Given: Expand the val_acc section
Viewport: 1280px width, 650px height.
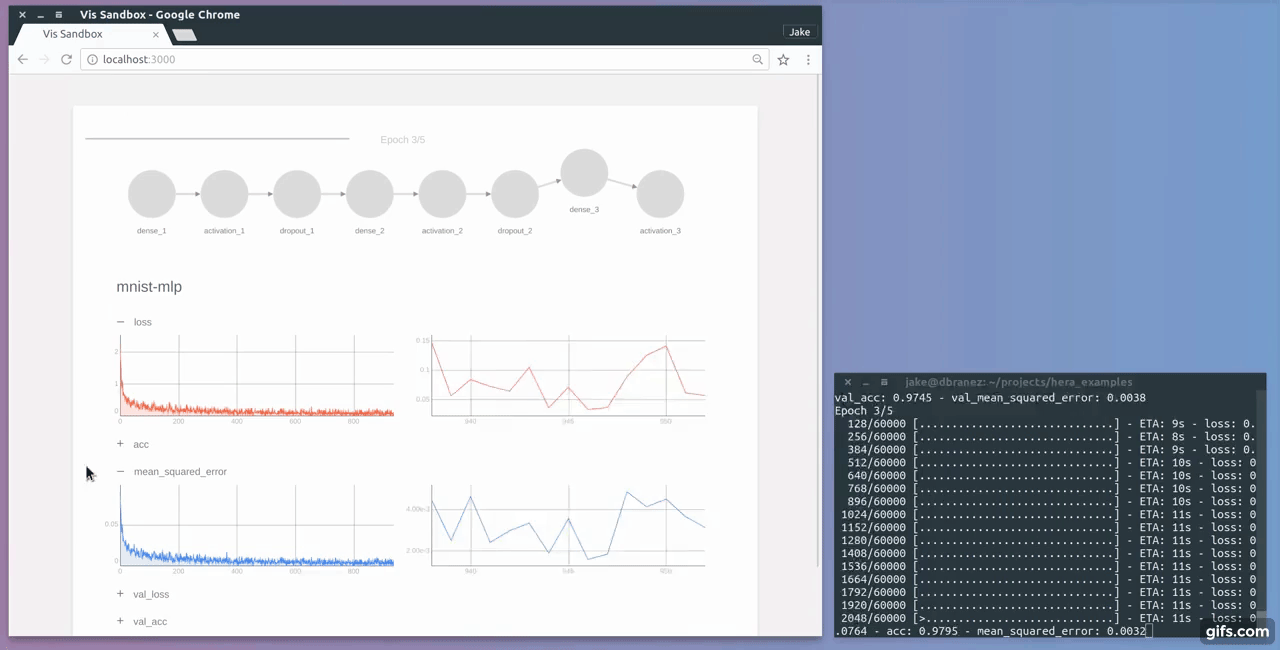Looking at the screenshot, I should [121, 621].
